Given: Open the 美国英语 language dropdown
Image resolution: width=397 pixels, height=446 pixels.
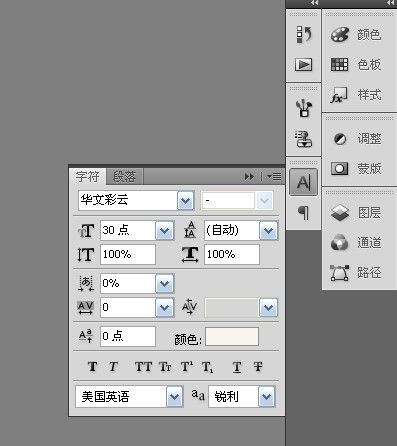Looking at the screenshot, I should tap(175, 397).
